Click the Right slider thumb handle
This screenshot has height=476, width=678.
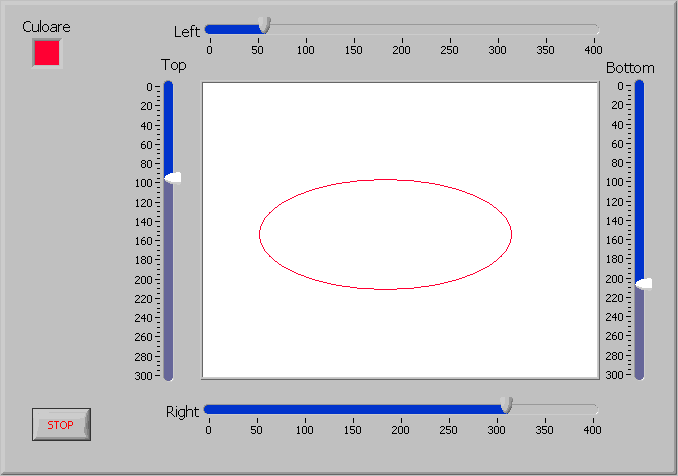(506, 405)
